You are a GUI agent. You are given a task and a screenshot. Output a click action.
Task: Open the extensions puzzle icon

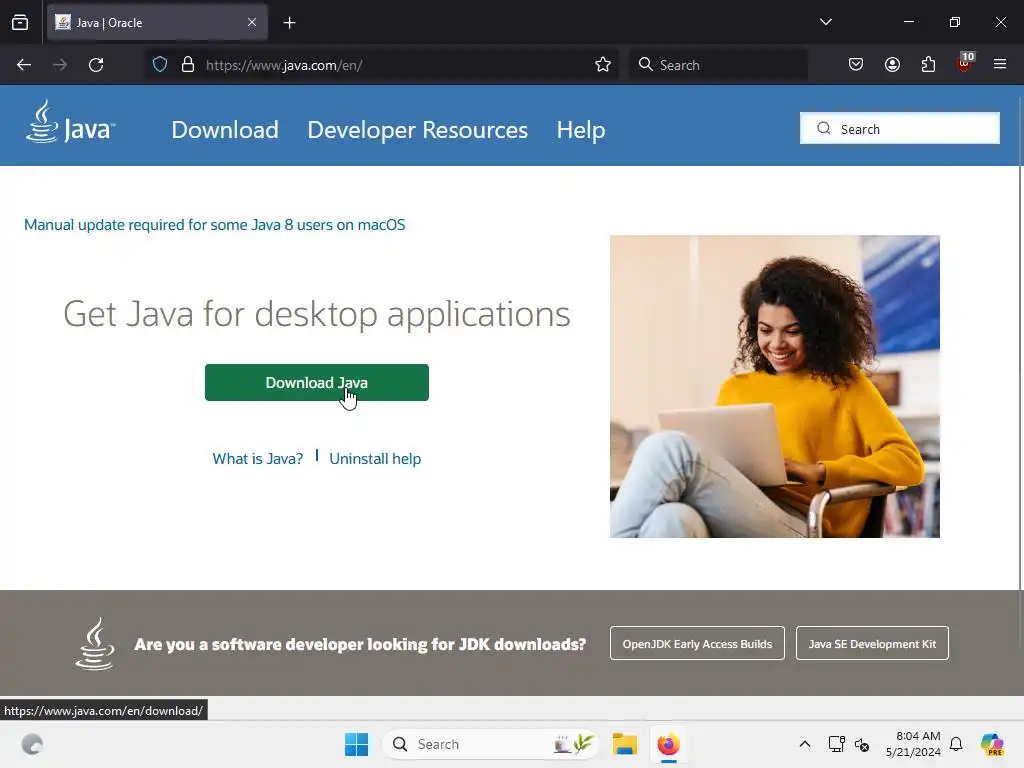point(928,65)
